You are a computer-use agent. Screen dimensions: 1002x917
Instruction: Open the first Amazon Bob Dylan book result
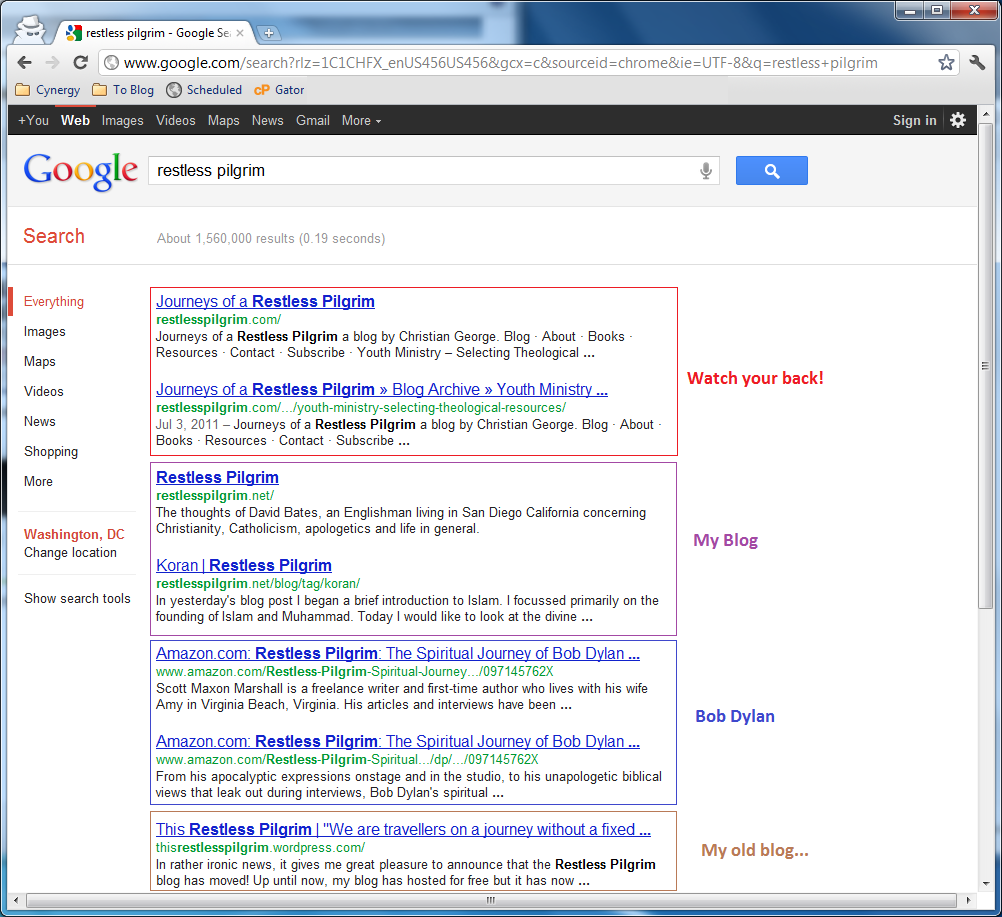click(x=397, y=653)
